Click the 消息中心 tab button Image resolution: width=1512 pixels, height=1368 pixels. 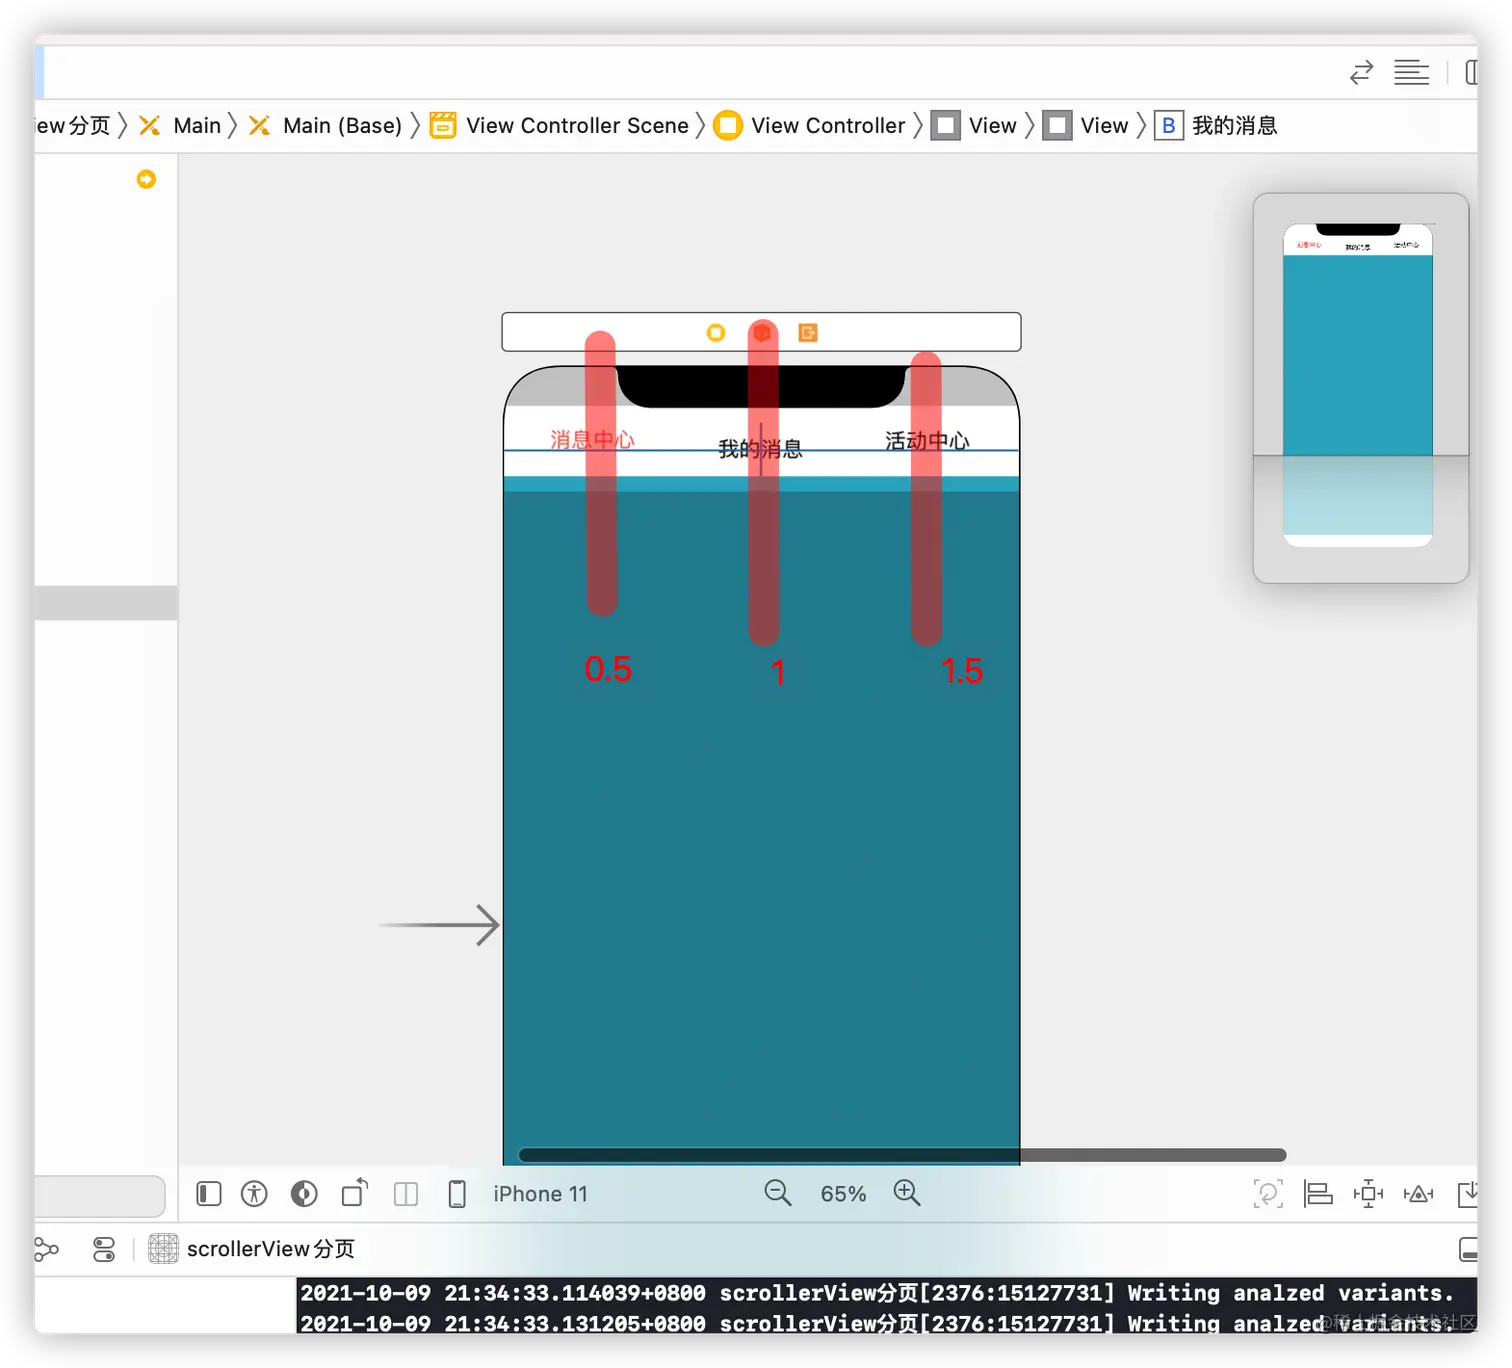592,440
